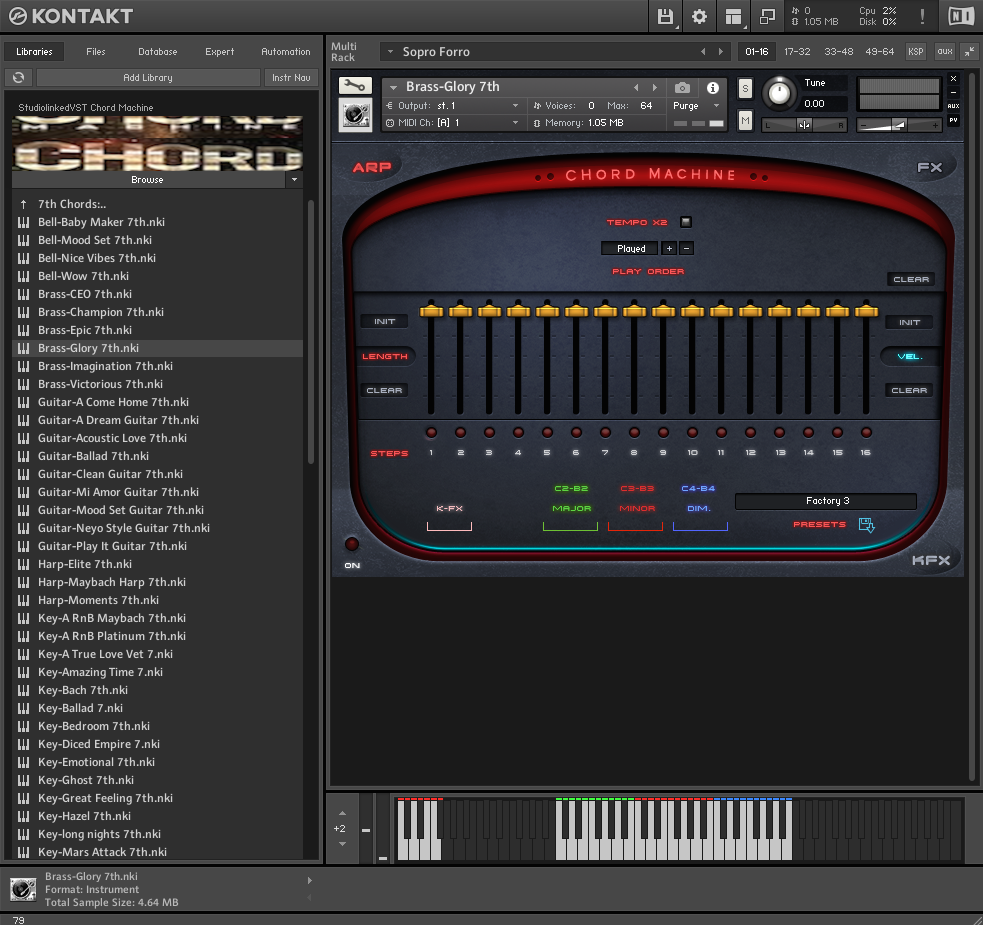
Task: Click the rack minimize icon next to aux
Action: (969, 52)
